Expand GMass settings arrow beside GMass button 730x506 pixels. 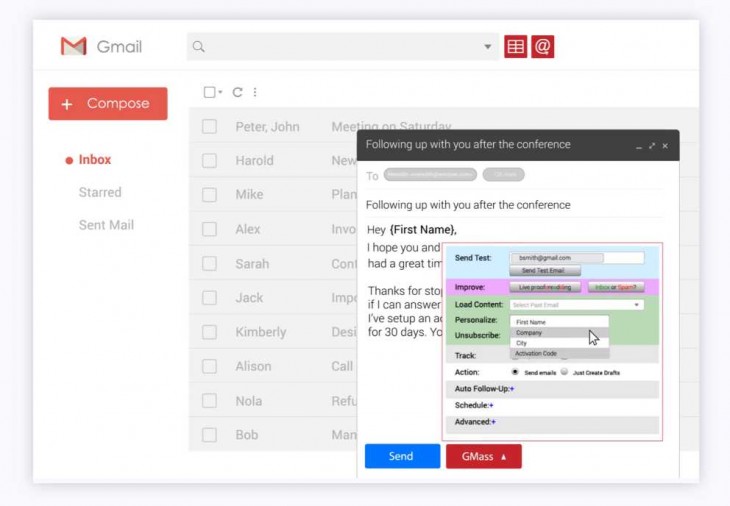coord(504,457)
